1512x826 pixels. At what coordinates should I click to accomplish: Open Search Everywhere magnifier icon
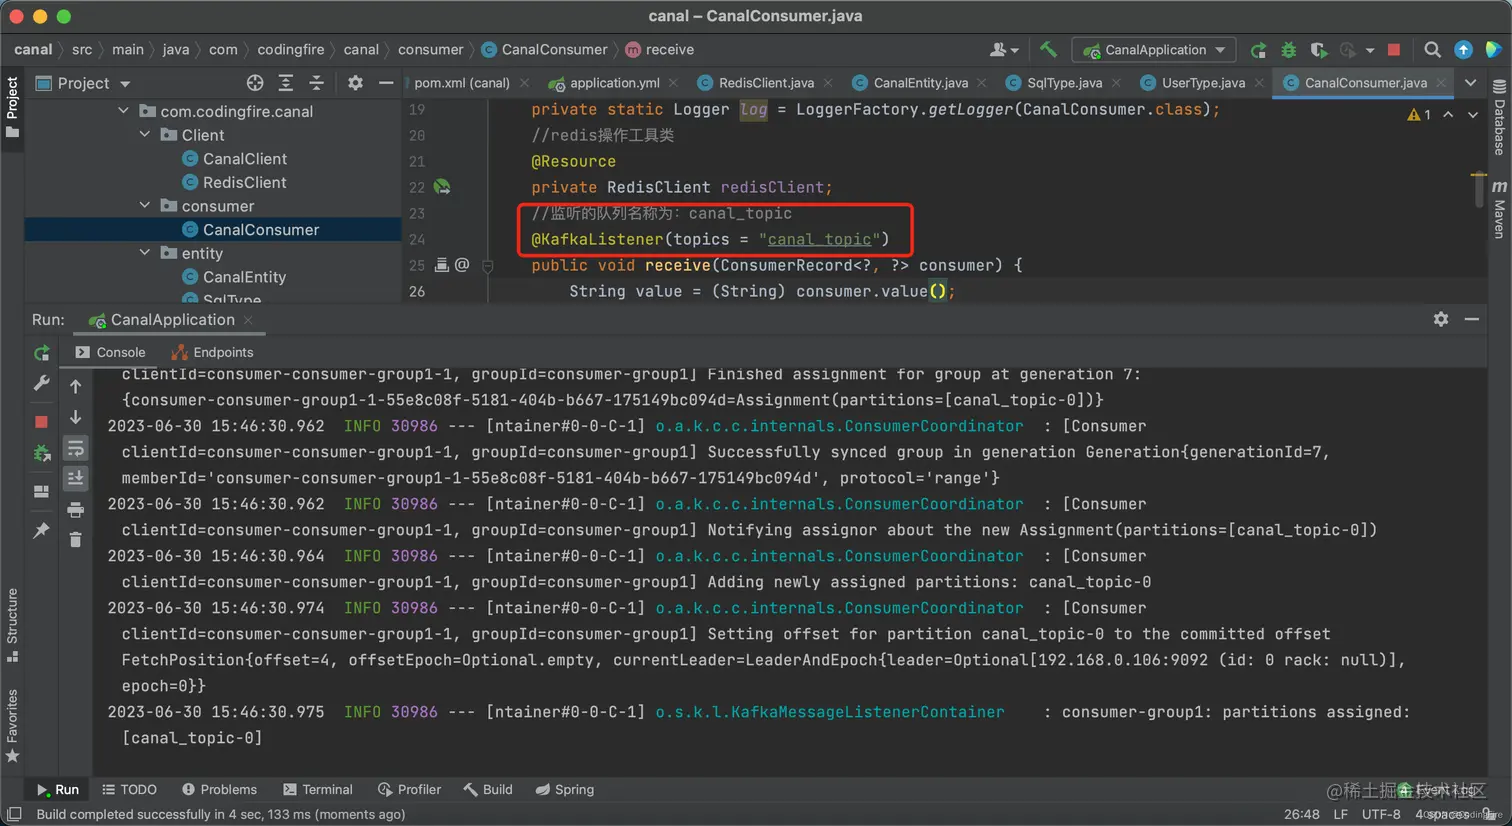(1432, 50)
